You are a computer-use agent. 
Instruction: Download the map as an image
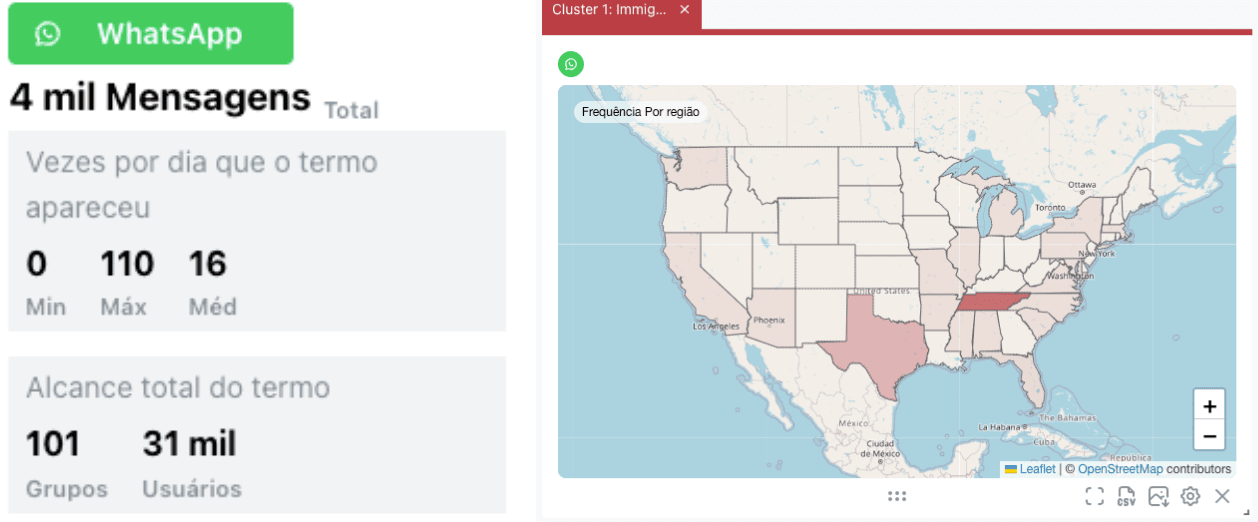(x=1158, y=496)
